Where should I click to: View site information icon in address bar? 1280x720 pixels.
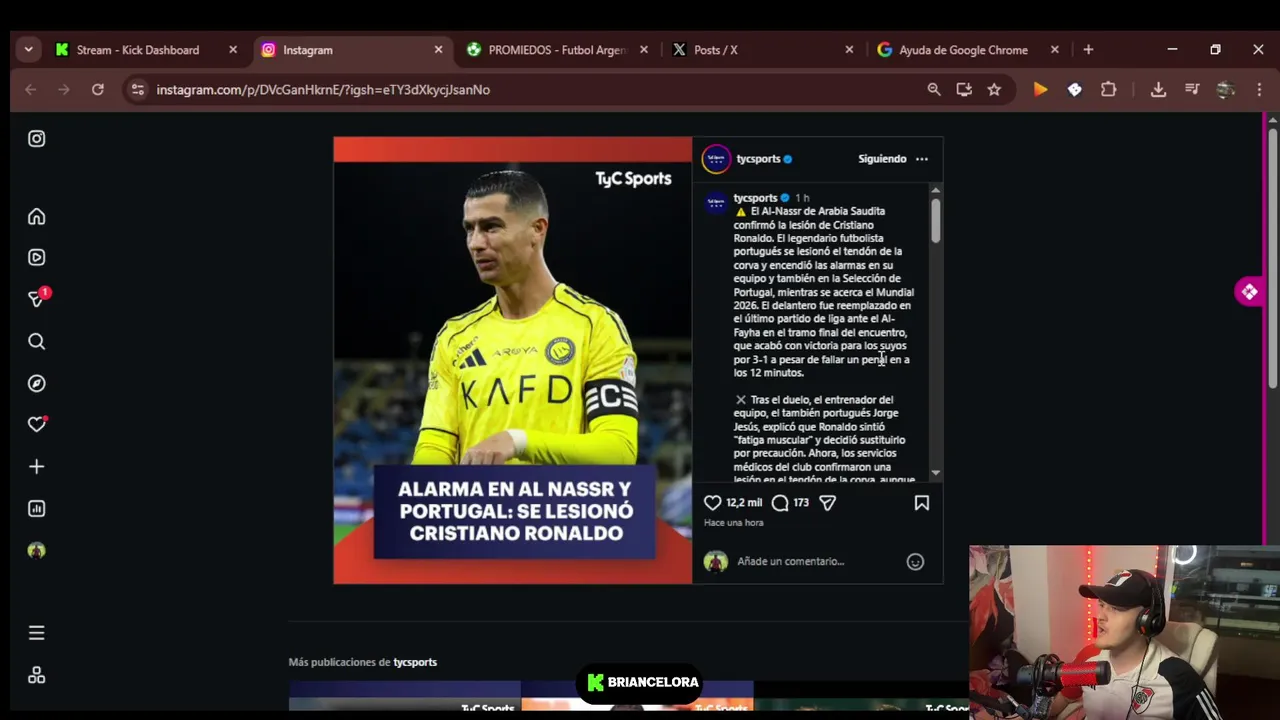(138, 90)
